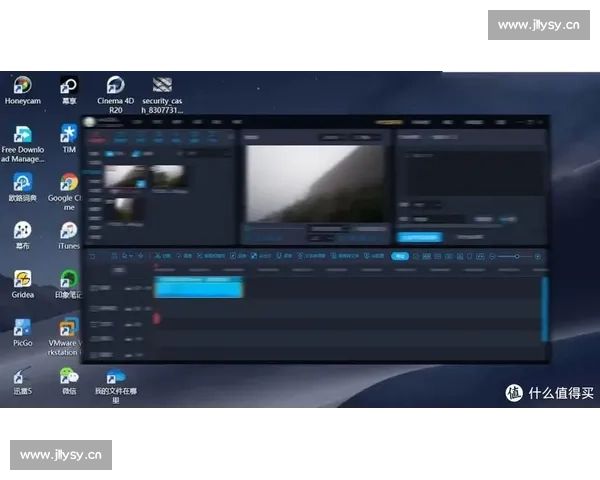
Task: Click the blue button in the right panel
Action: pyautogui.click(x=418, y=237)
